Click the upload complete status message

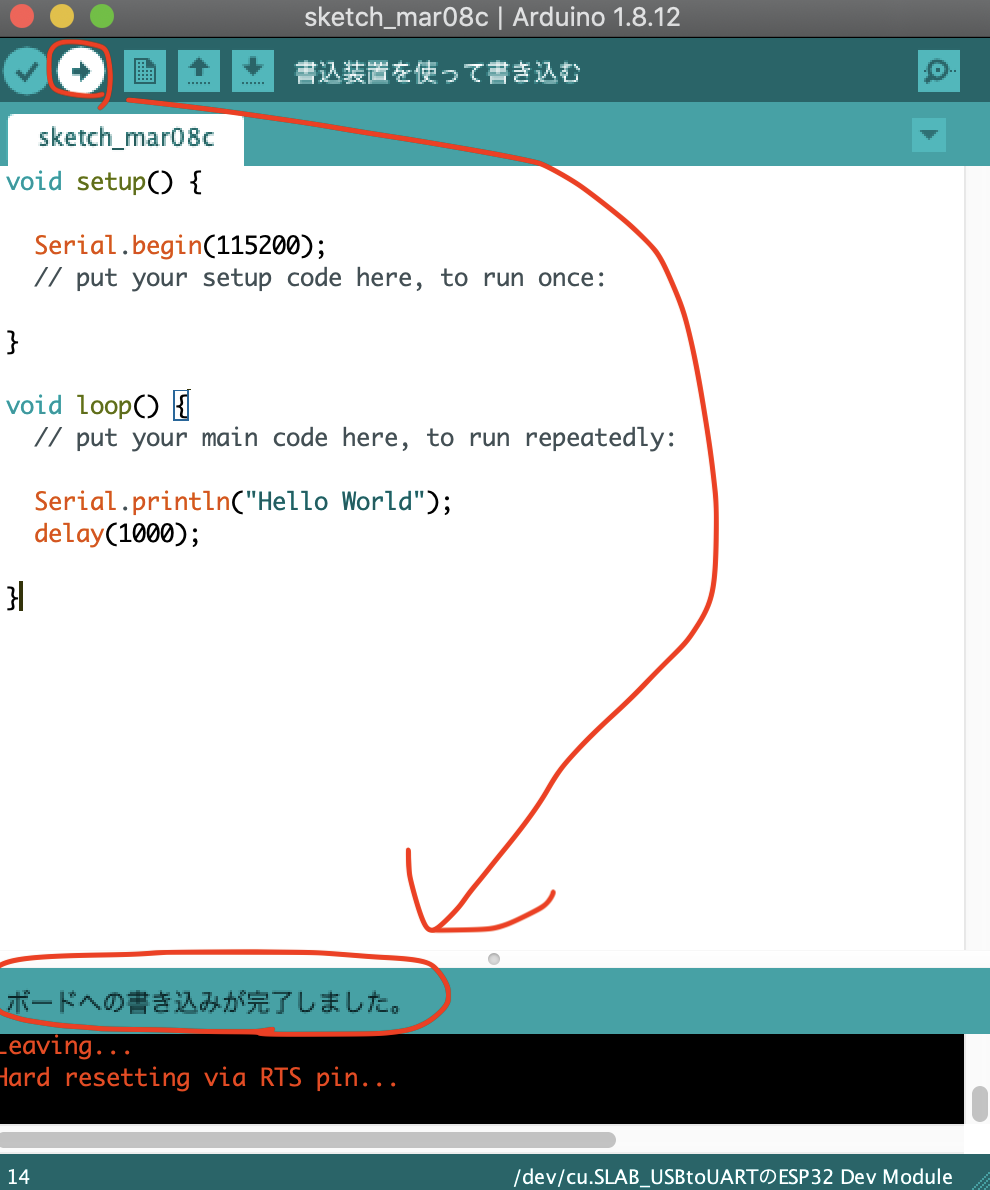coord(203,1003)
